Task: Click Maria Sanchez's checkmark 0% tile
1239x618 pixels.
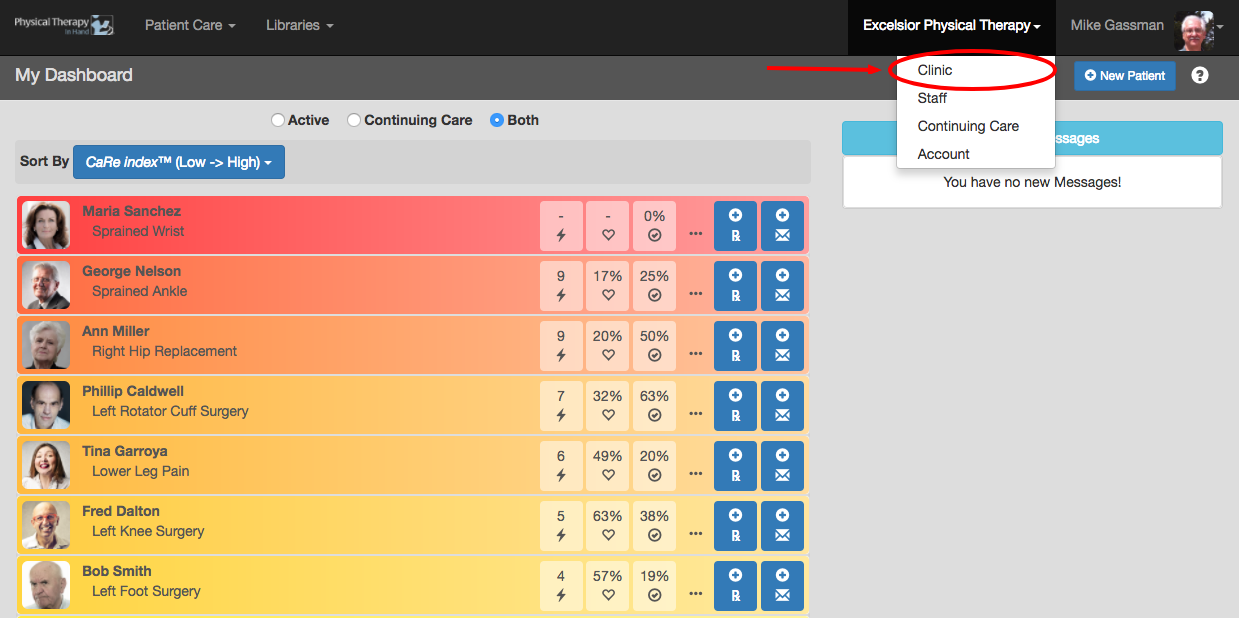Action: tap(654, 225)
